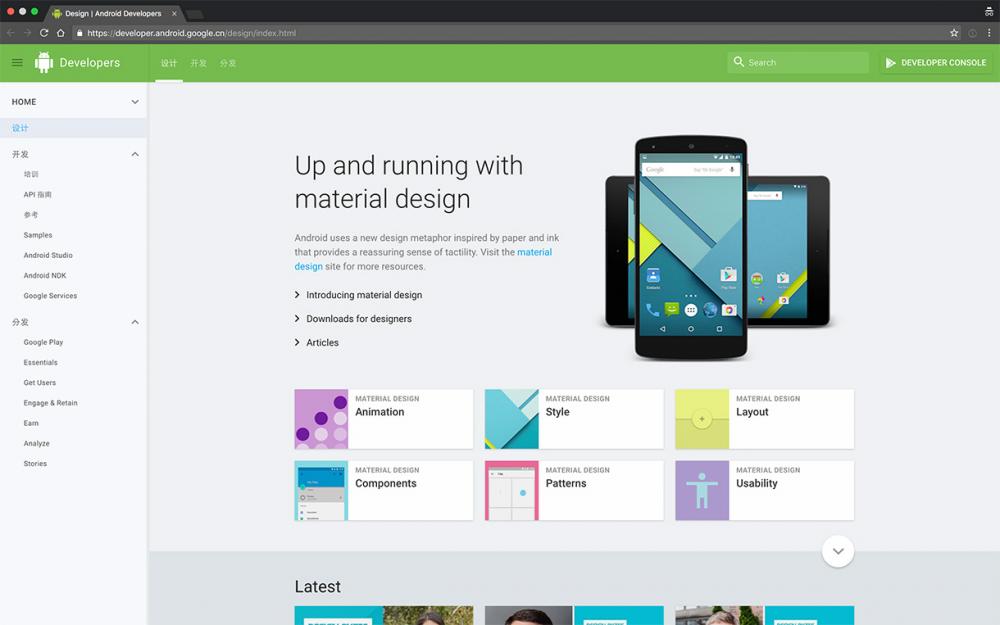1000x625 pixels.
Task: Bookmark the page with the star icon
Action: click(954, 33)
